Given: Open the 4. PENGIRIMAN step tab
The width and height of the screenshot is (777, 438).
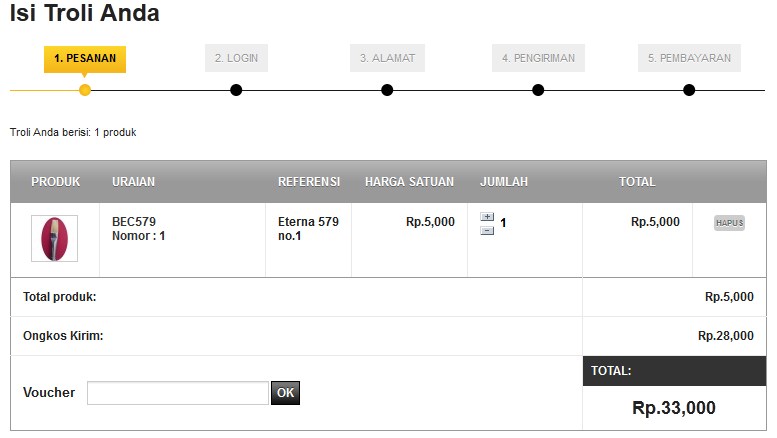Looking at the screenshot, I should 538,58.
